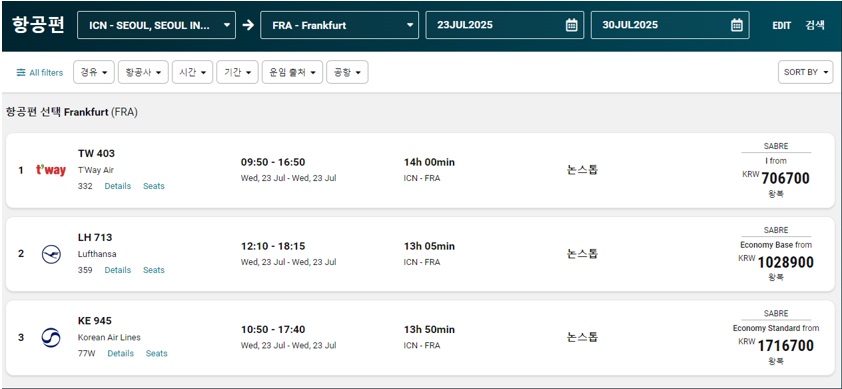Viewport: 842px width, 389px height.
Task: Click the 23JUL2025 departure date field
Action: pyautogui.click(x=505, y=25)
